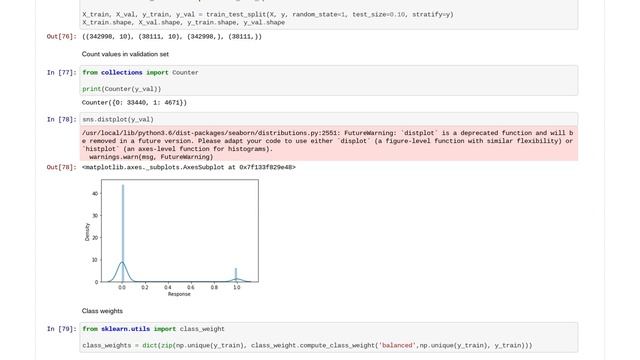Click the sns.distplot(y_val) code cell
640x360 pixels.
[329, 120]
